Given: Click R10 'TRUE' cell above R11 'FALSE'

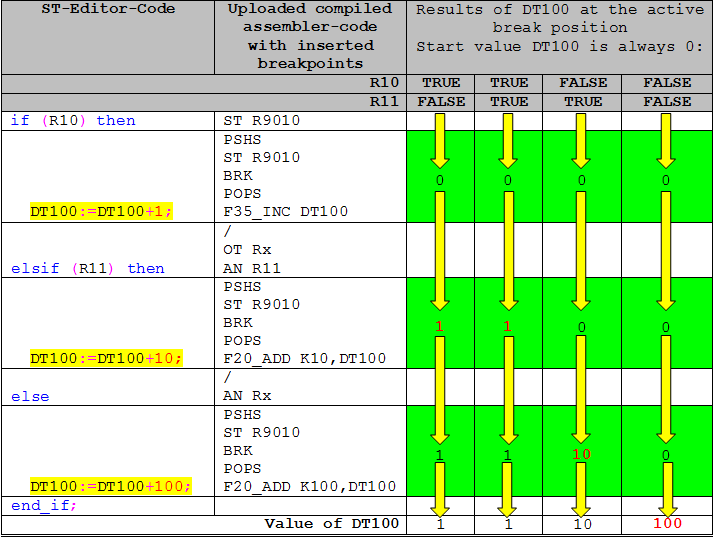Looking at the screenshot, I should coord(440,83).
